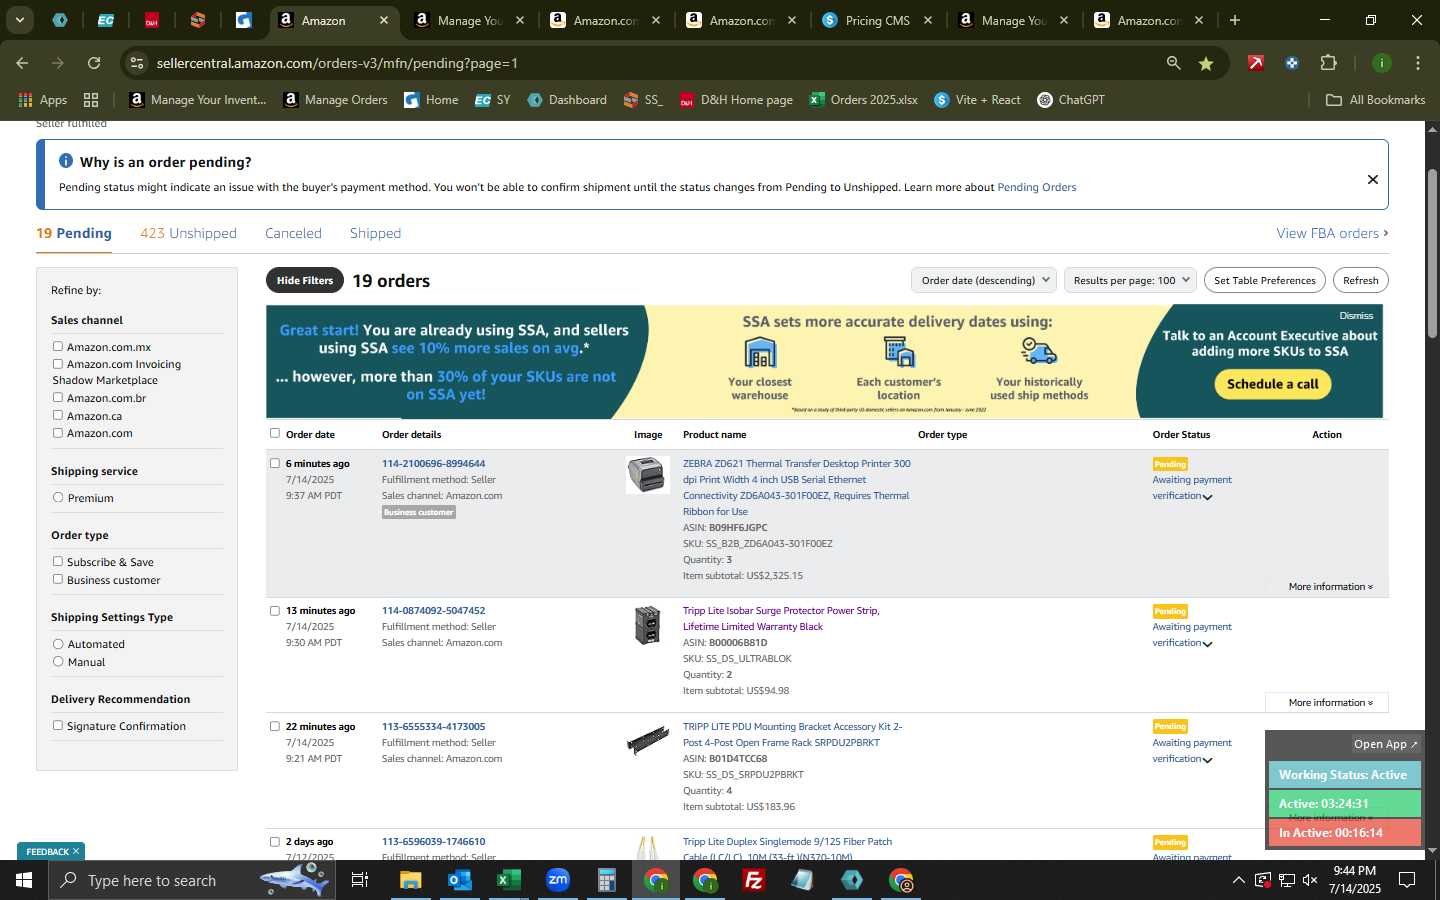
Task: Expand More information for Zebra printer order
Action: tap(1330, 587)
